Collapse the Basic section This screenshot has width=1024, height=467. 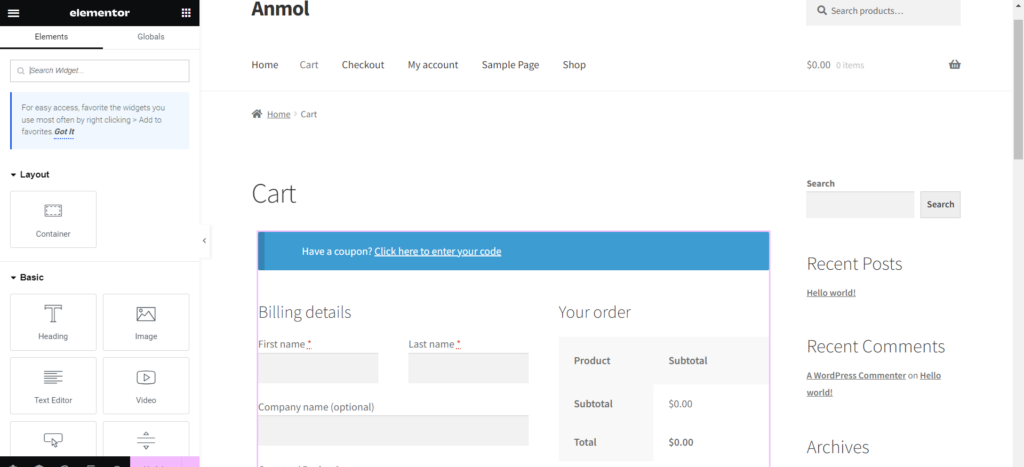[27, 278]
